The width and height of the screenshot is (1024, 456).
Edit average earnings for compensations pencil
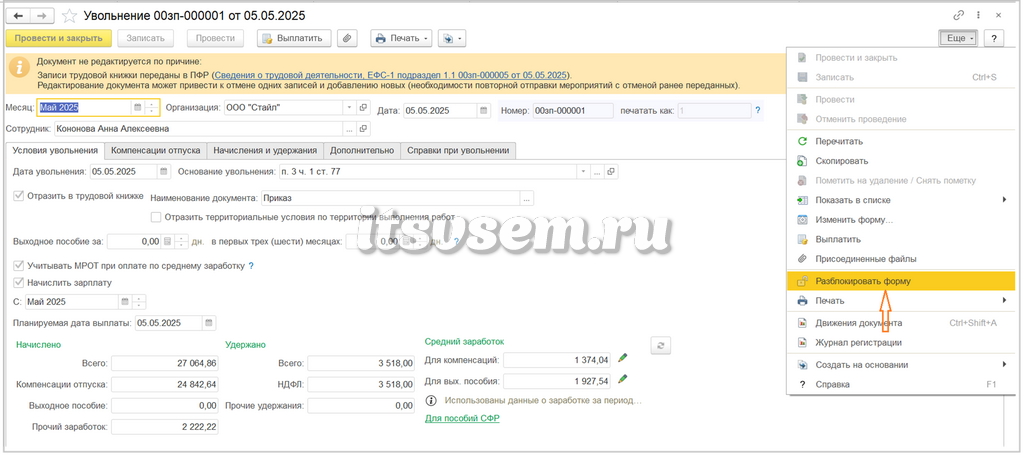622,357
